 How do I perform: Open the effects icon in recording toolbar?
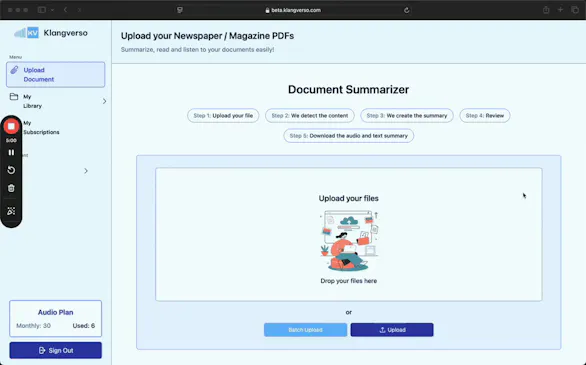click(11, 211)
